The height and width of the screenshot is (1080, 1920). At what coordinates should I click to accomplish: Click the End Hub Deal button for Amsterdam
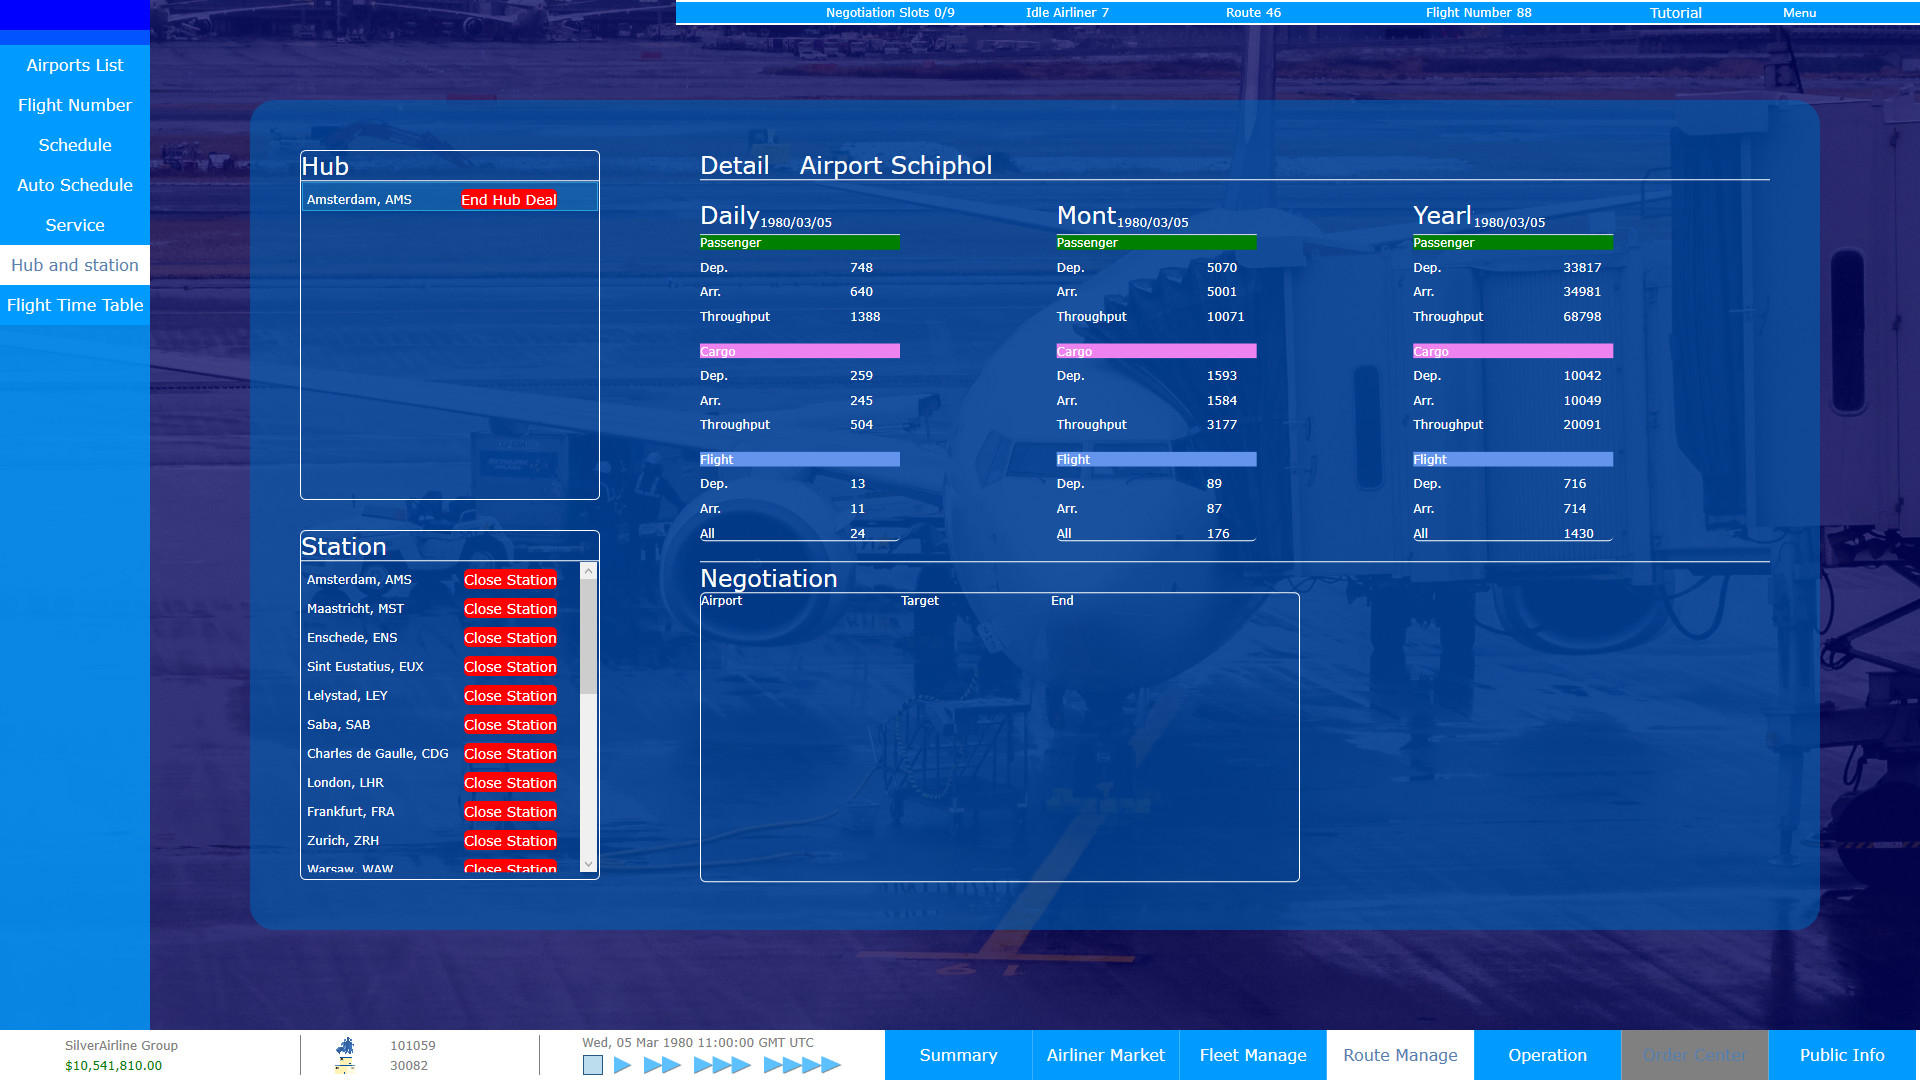click(x=509, y=199)
